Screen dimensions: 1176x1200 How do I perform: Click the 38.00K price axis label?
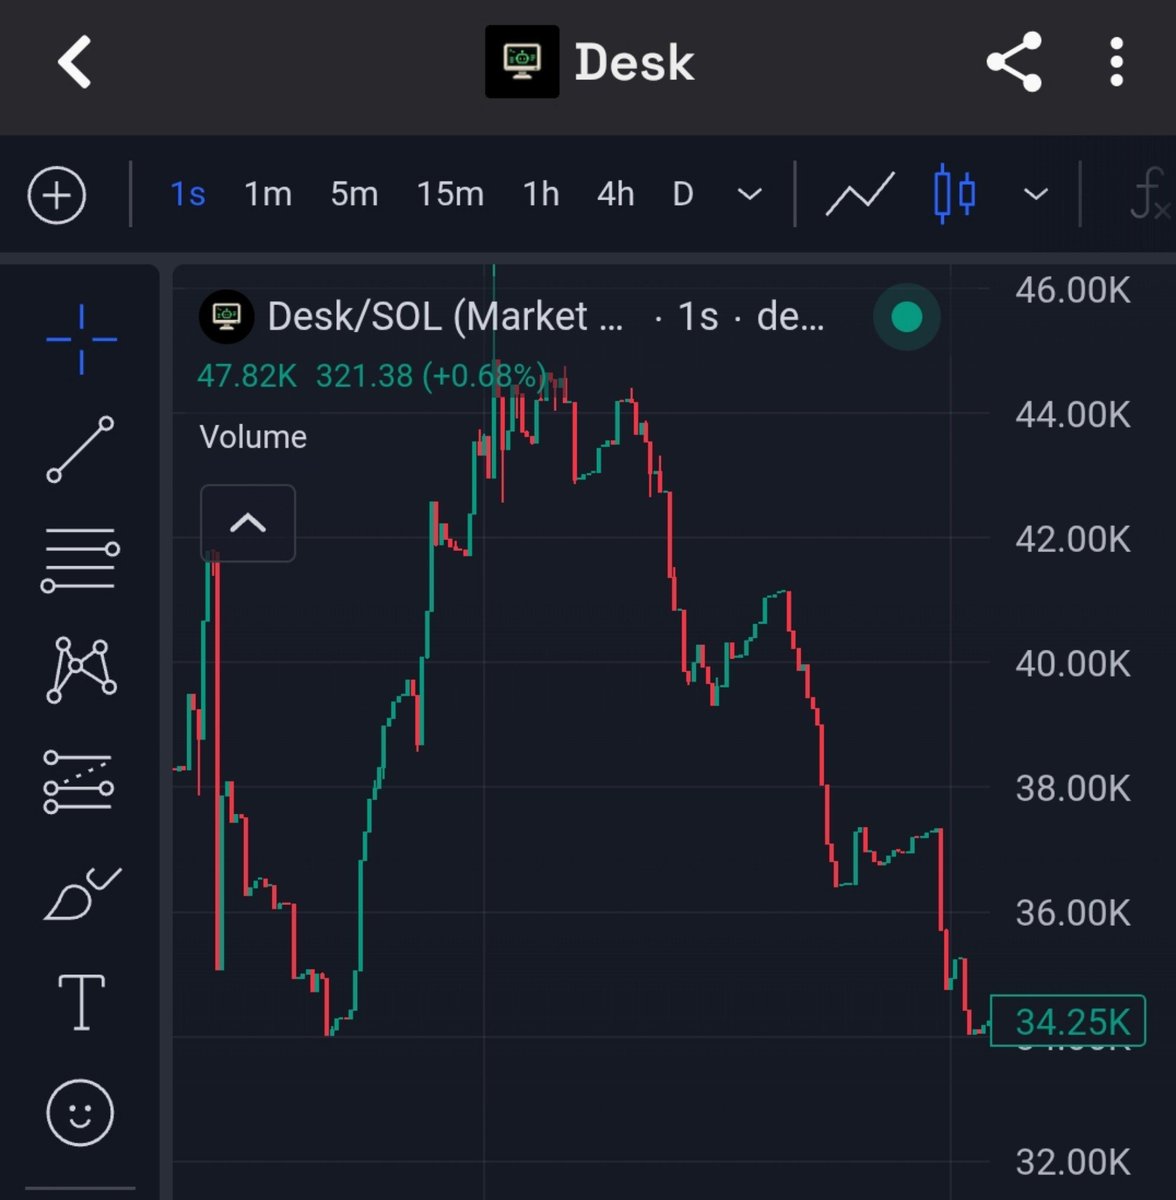(x=1073, y=788)
